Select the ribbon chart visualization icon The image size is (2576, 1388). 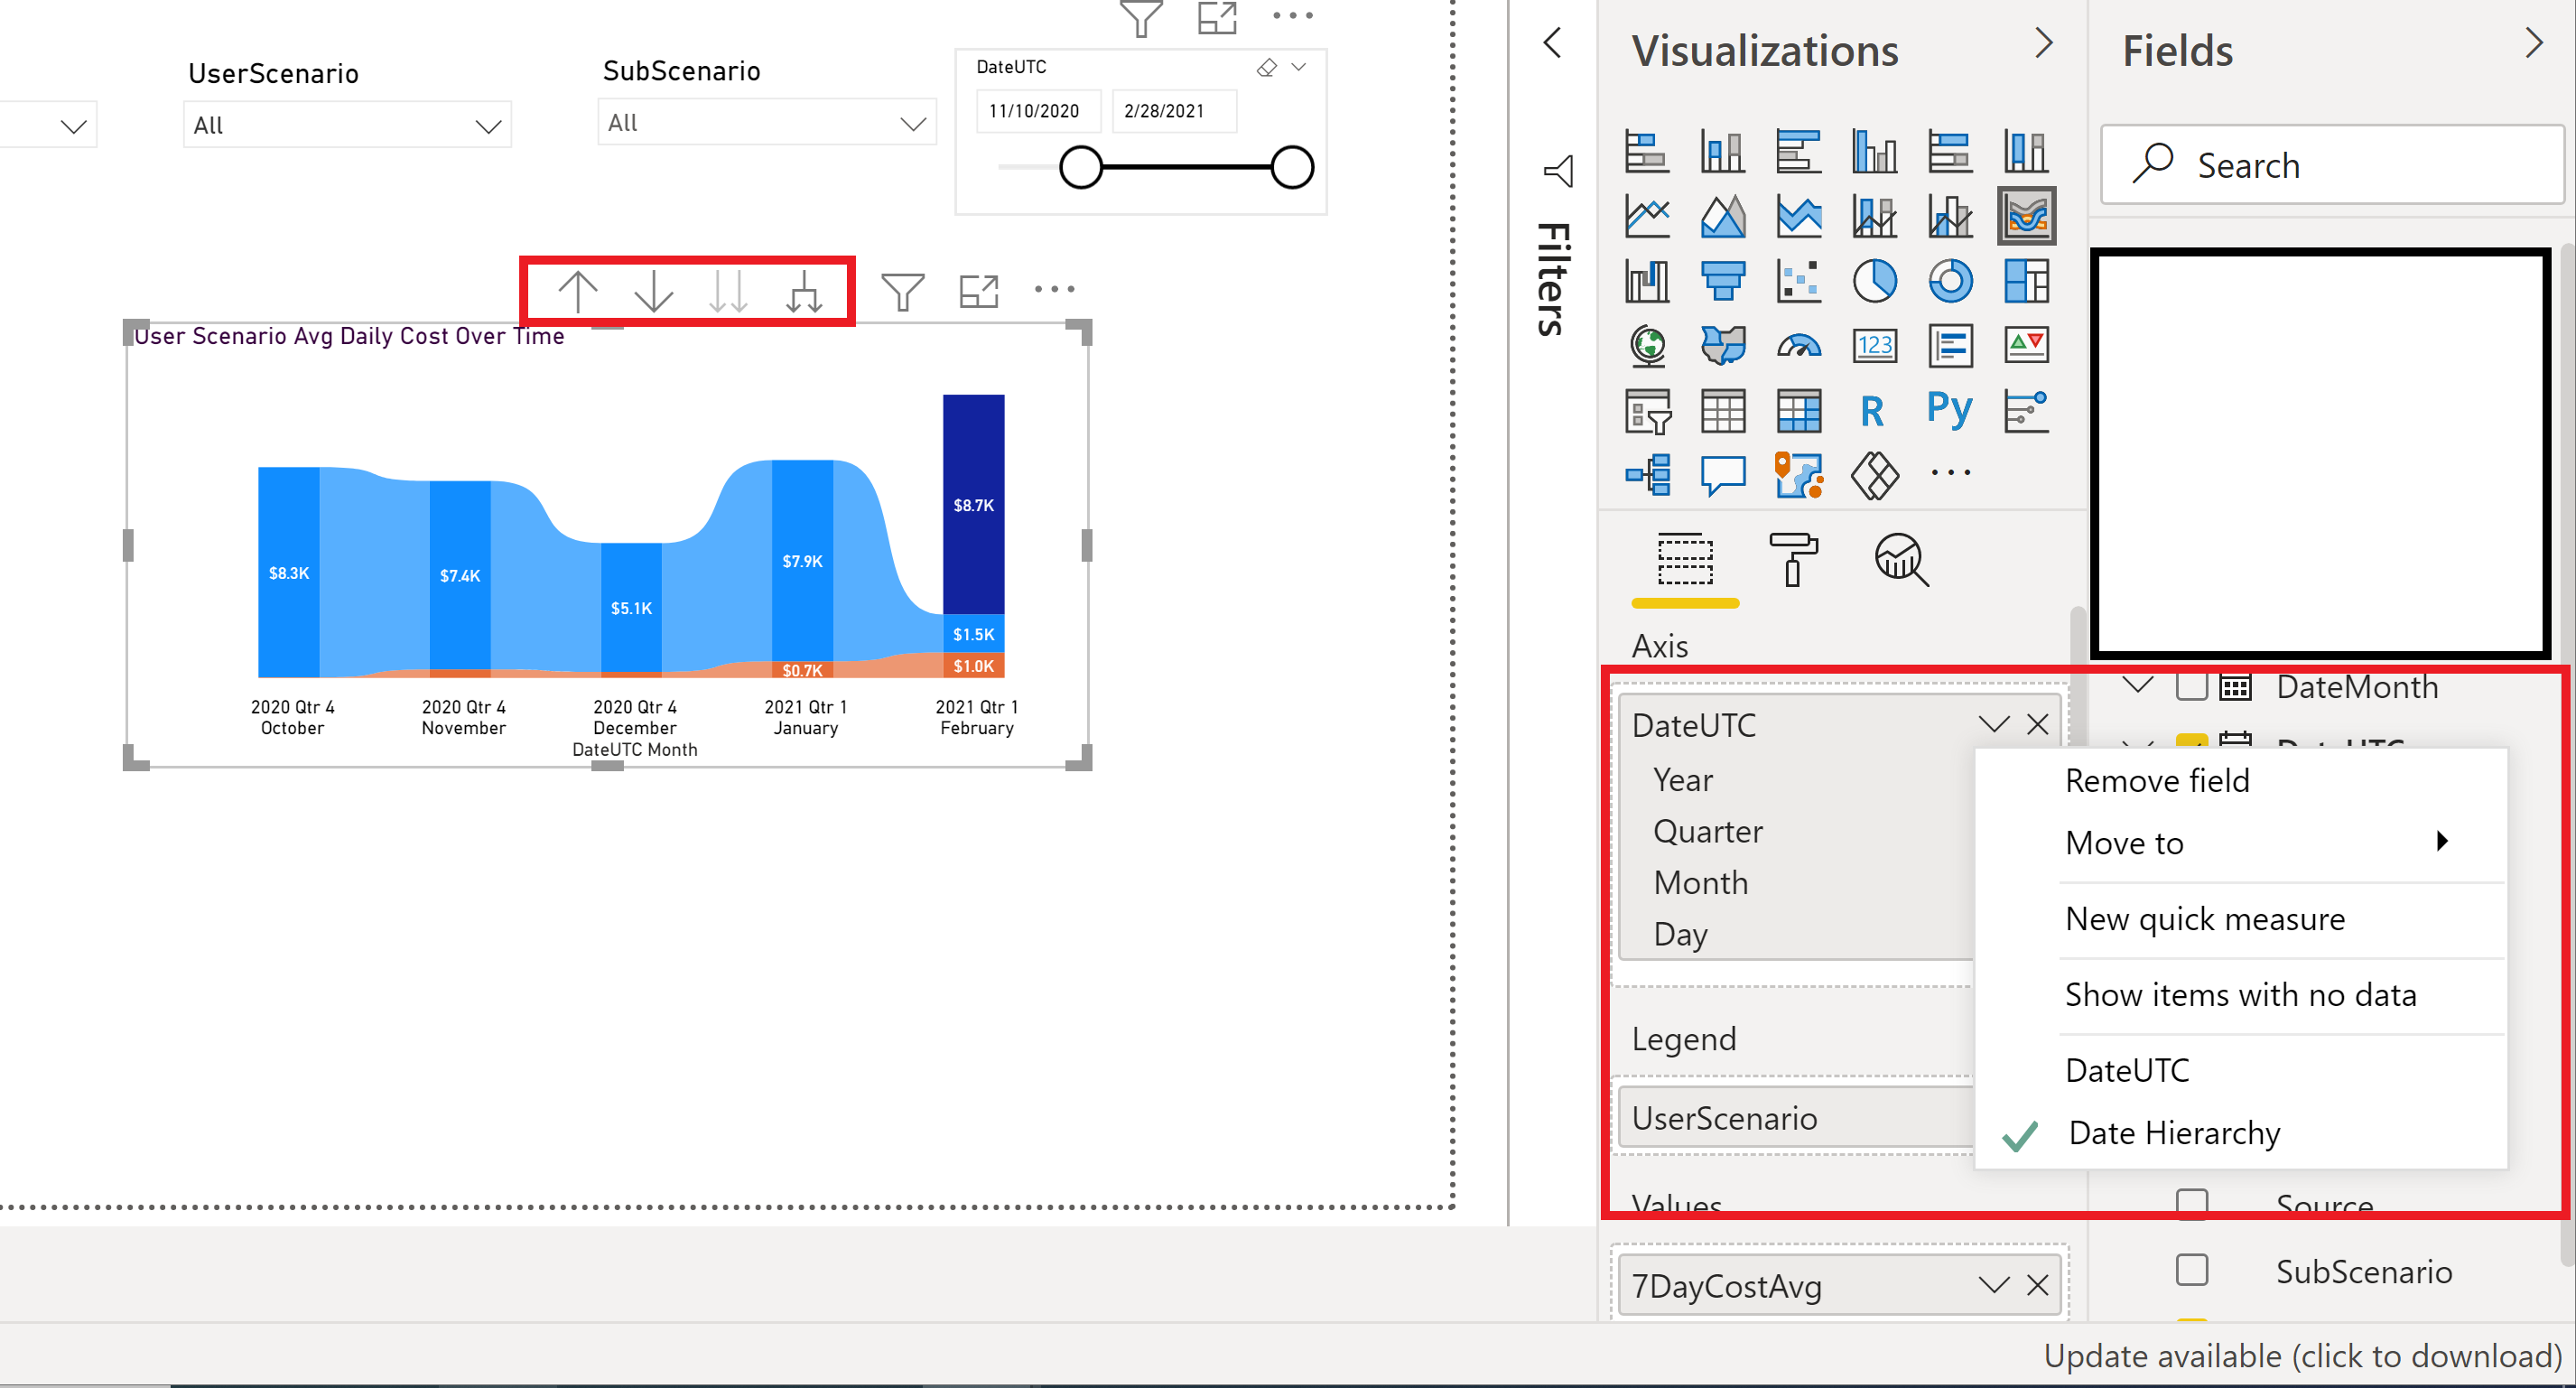click(2026, 215)
